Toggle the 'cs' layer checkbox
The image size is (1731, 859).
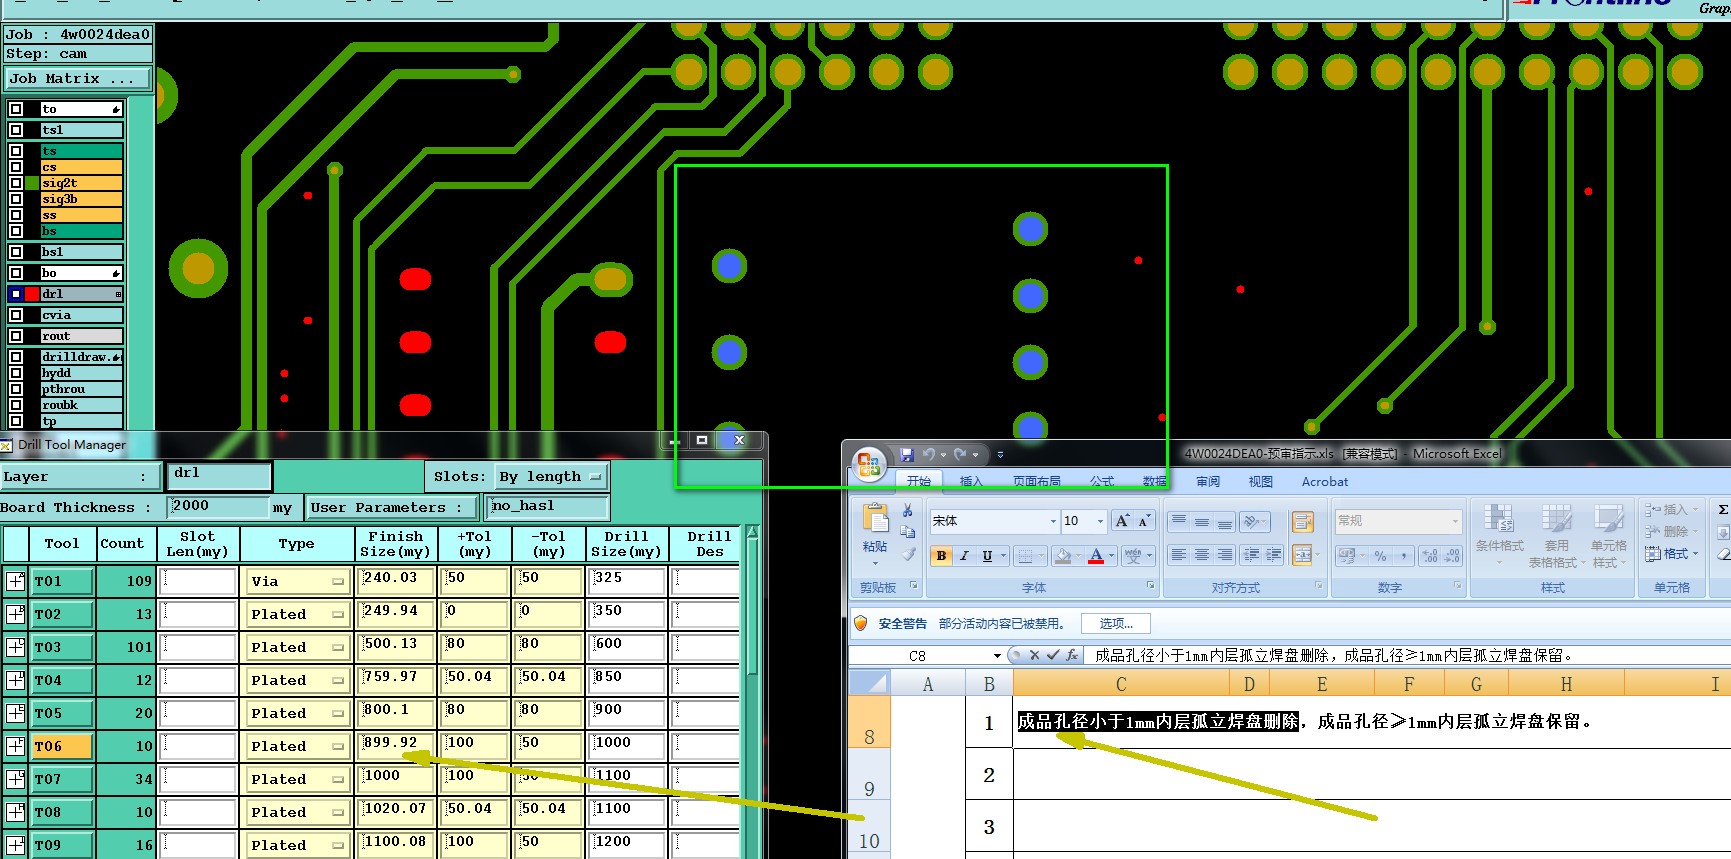coord(16,167)
